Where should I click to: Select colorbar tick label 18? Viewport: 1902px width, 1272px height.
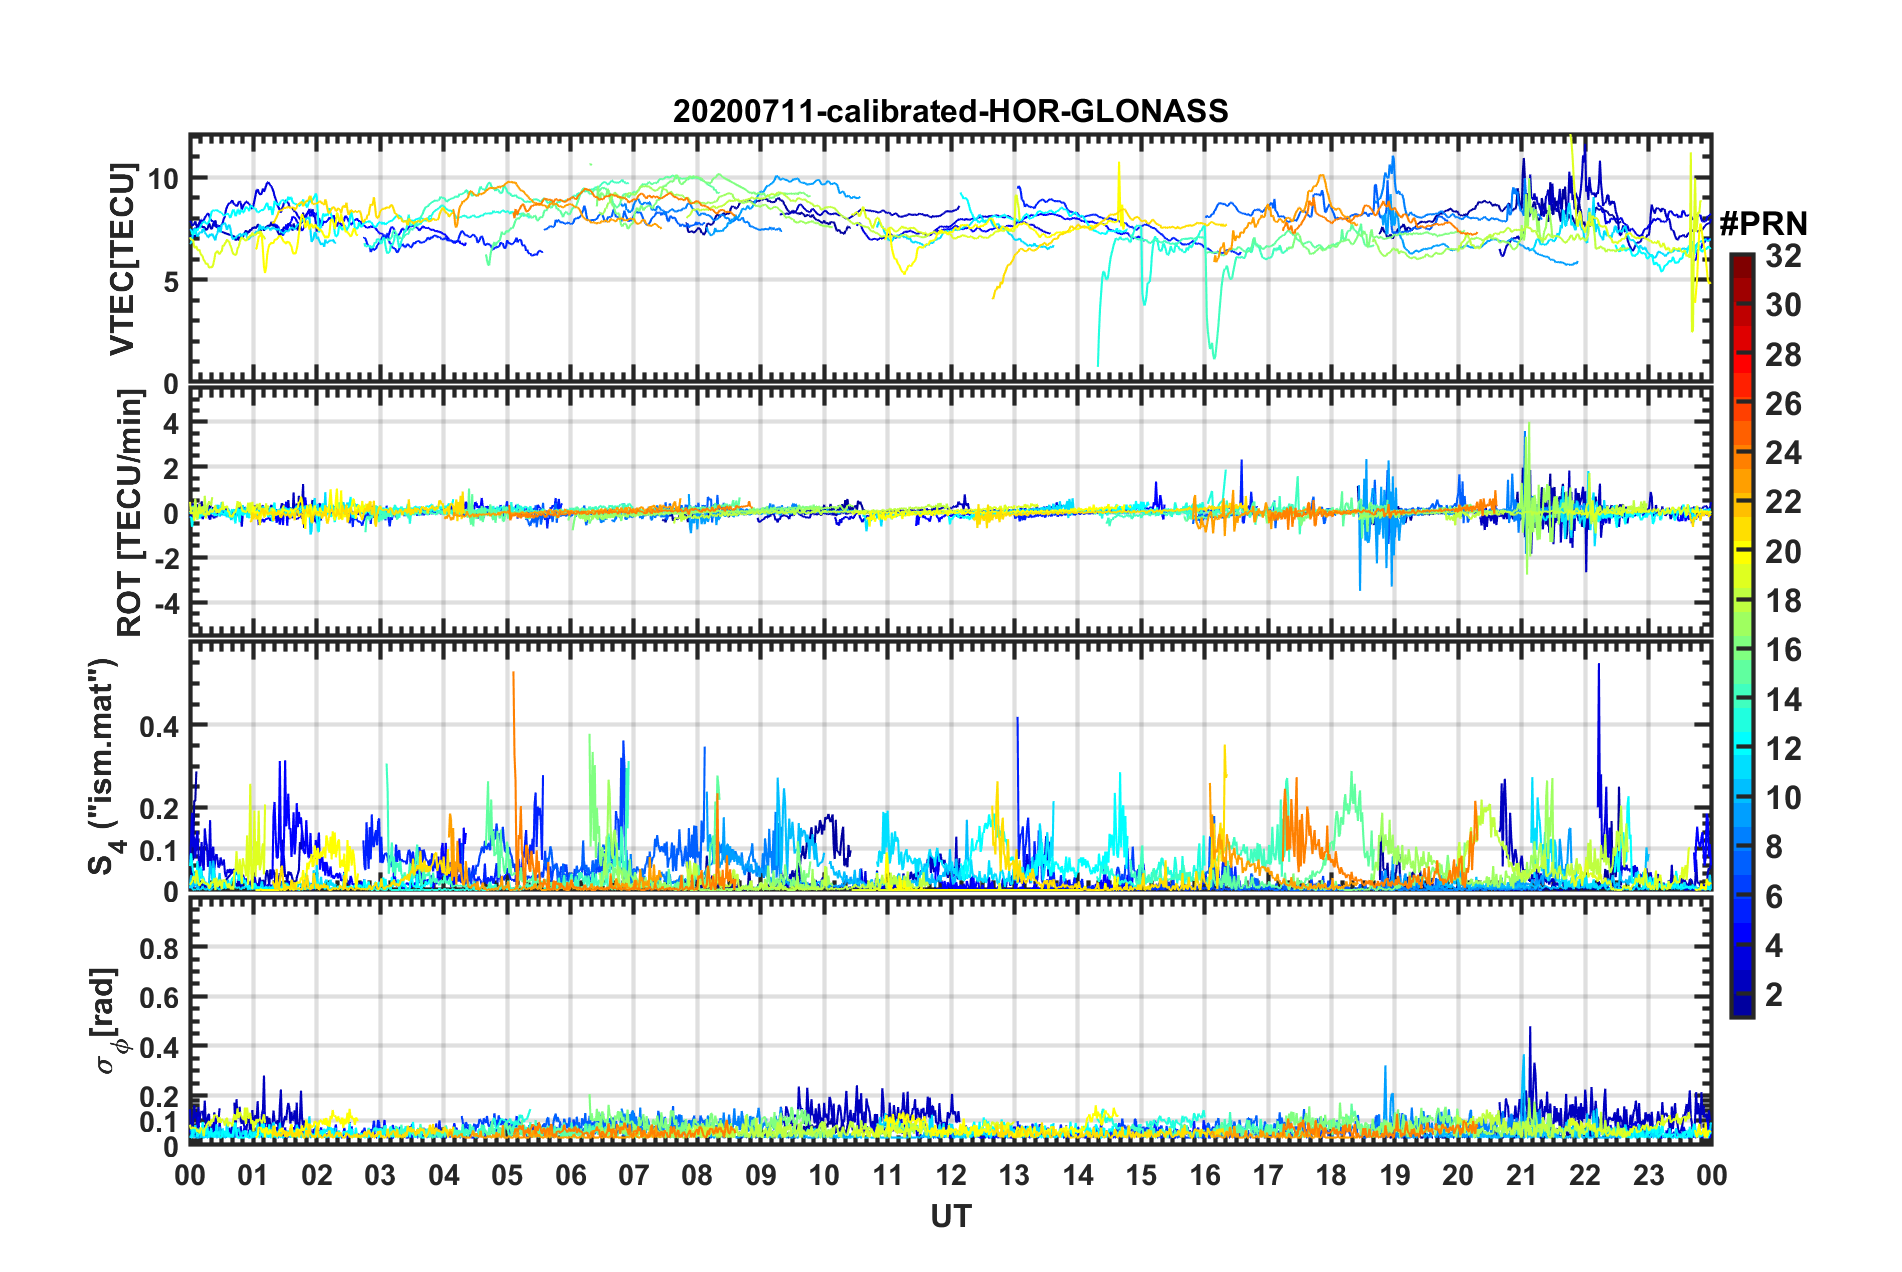(x=1783, y=601)
